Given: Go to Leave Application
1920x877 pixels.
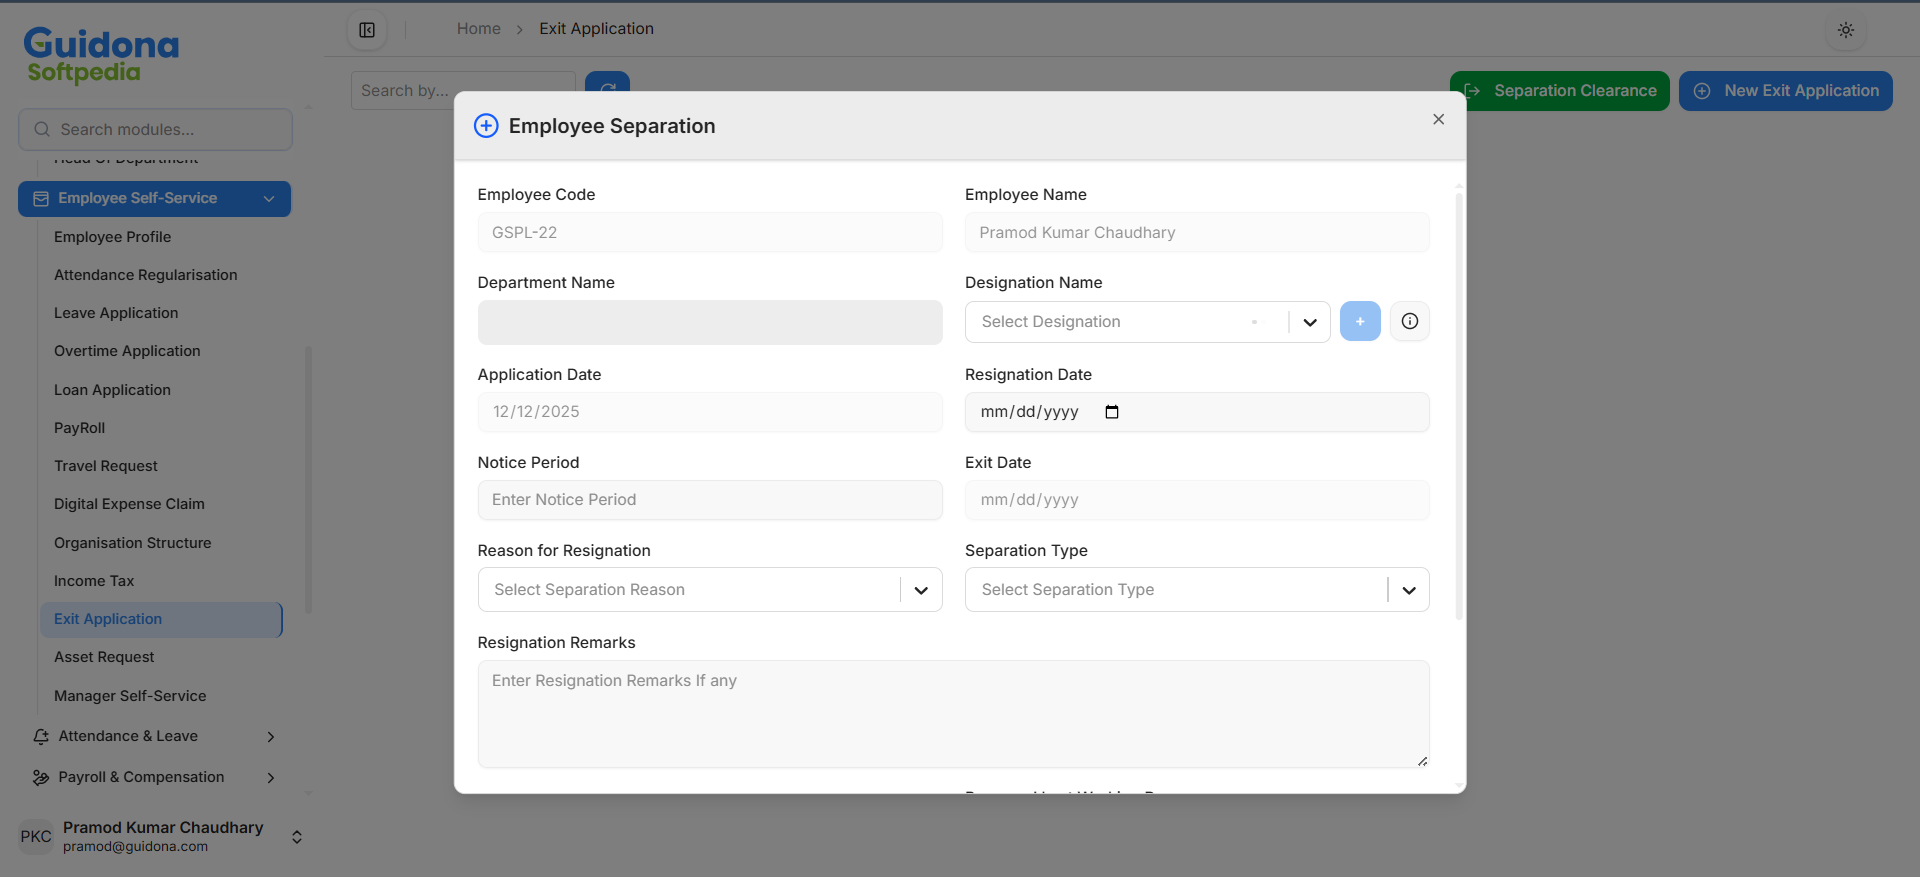Looking at the screenshot, I should [116, 313].
